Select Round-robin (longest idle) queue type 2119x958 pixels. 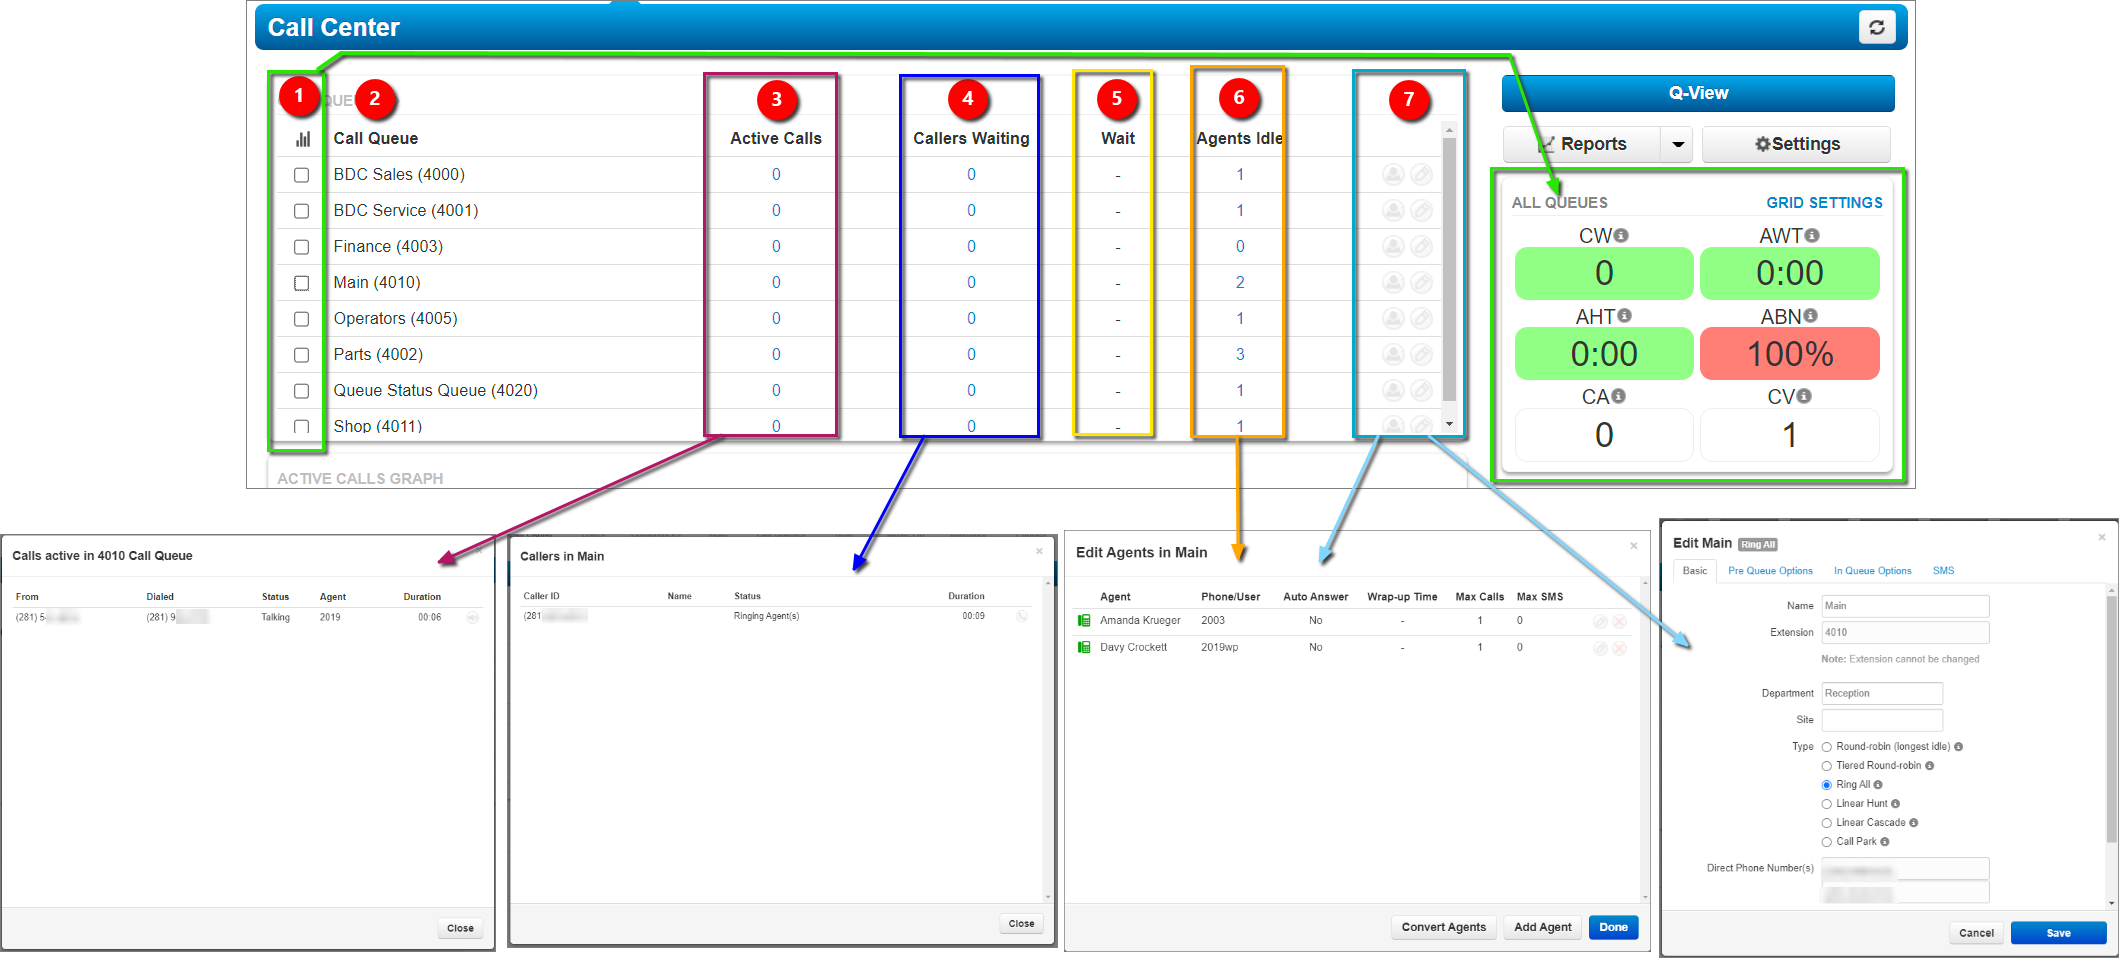coord(1827,747)
